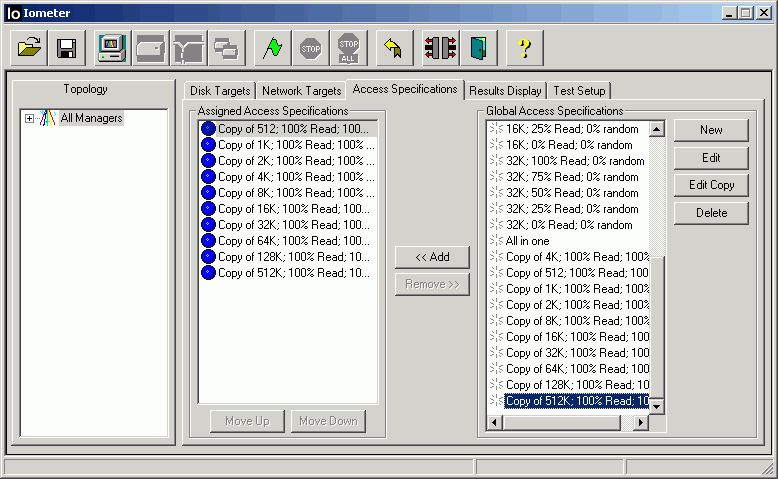Save the test configuration with disk icon

pyautogui.click(x=67, y=48)
